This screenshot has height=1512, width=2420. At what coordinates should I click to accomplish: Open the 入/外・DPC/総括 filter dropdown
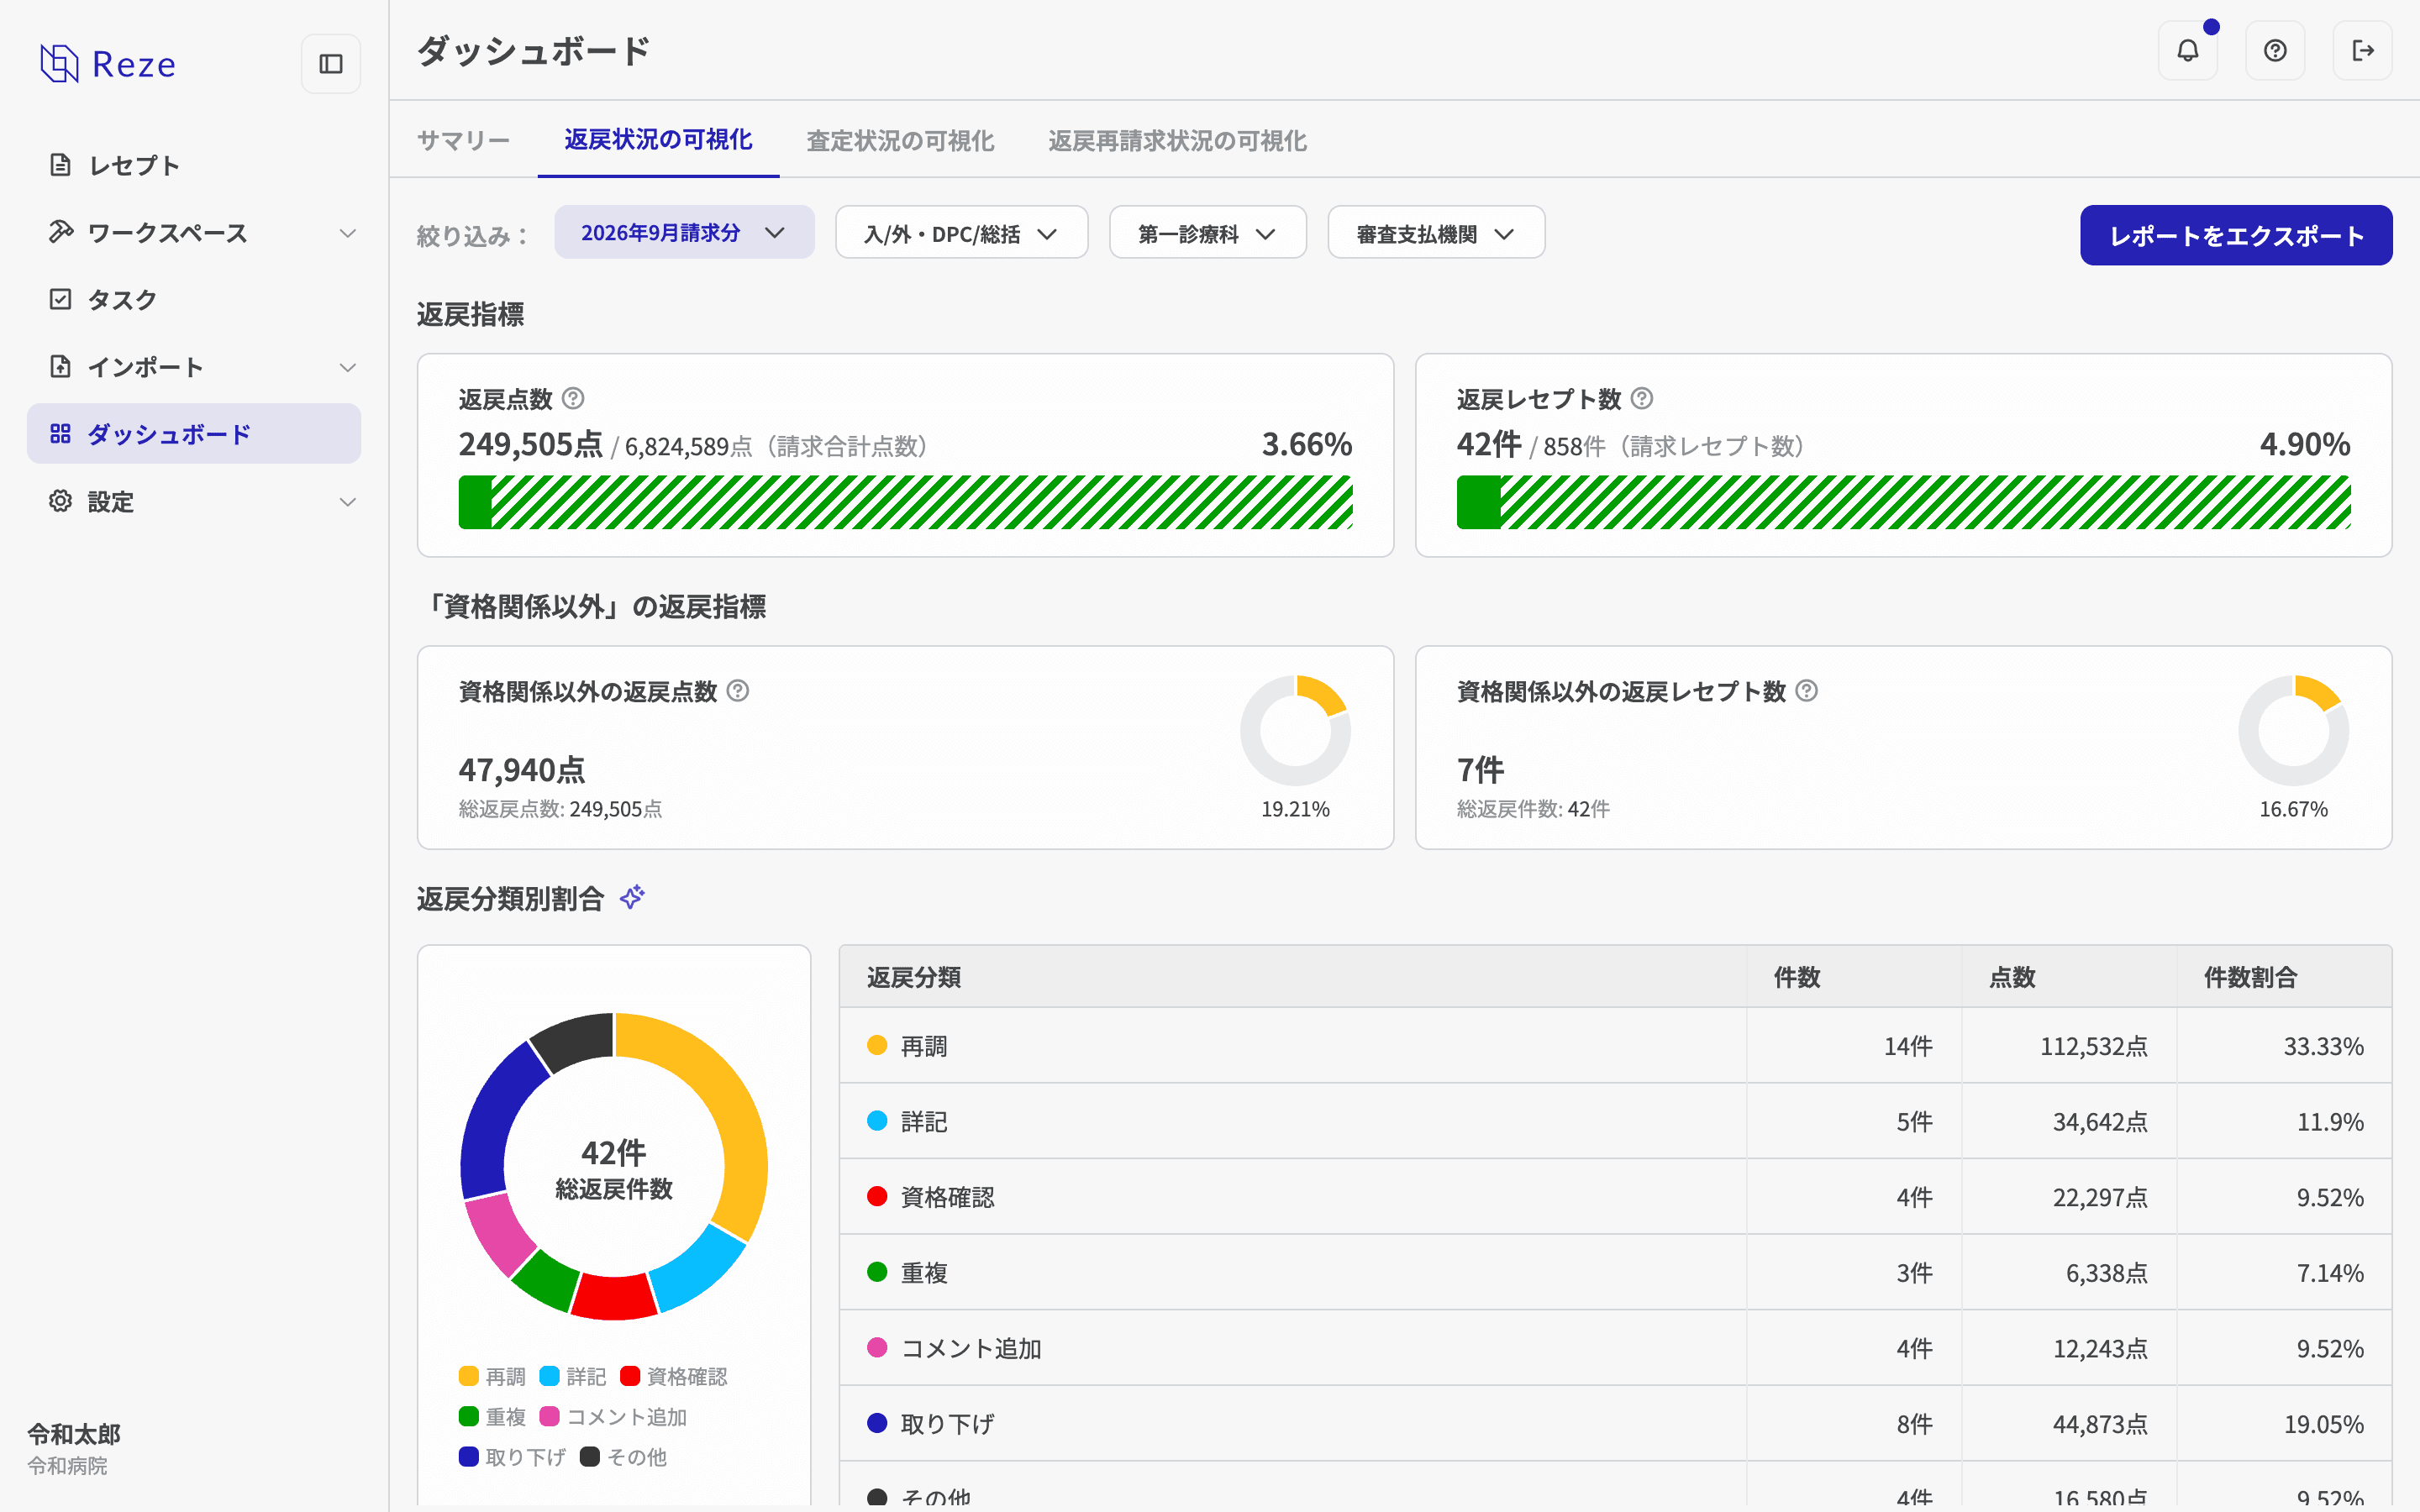tap(961, 233)
